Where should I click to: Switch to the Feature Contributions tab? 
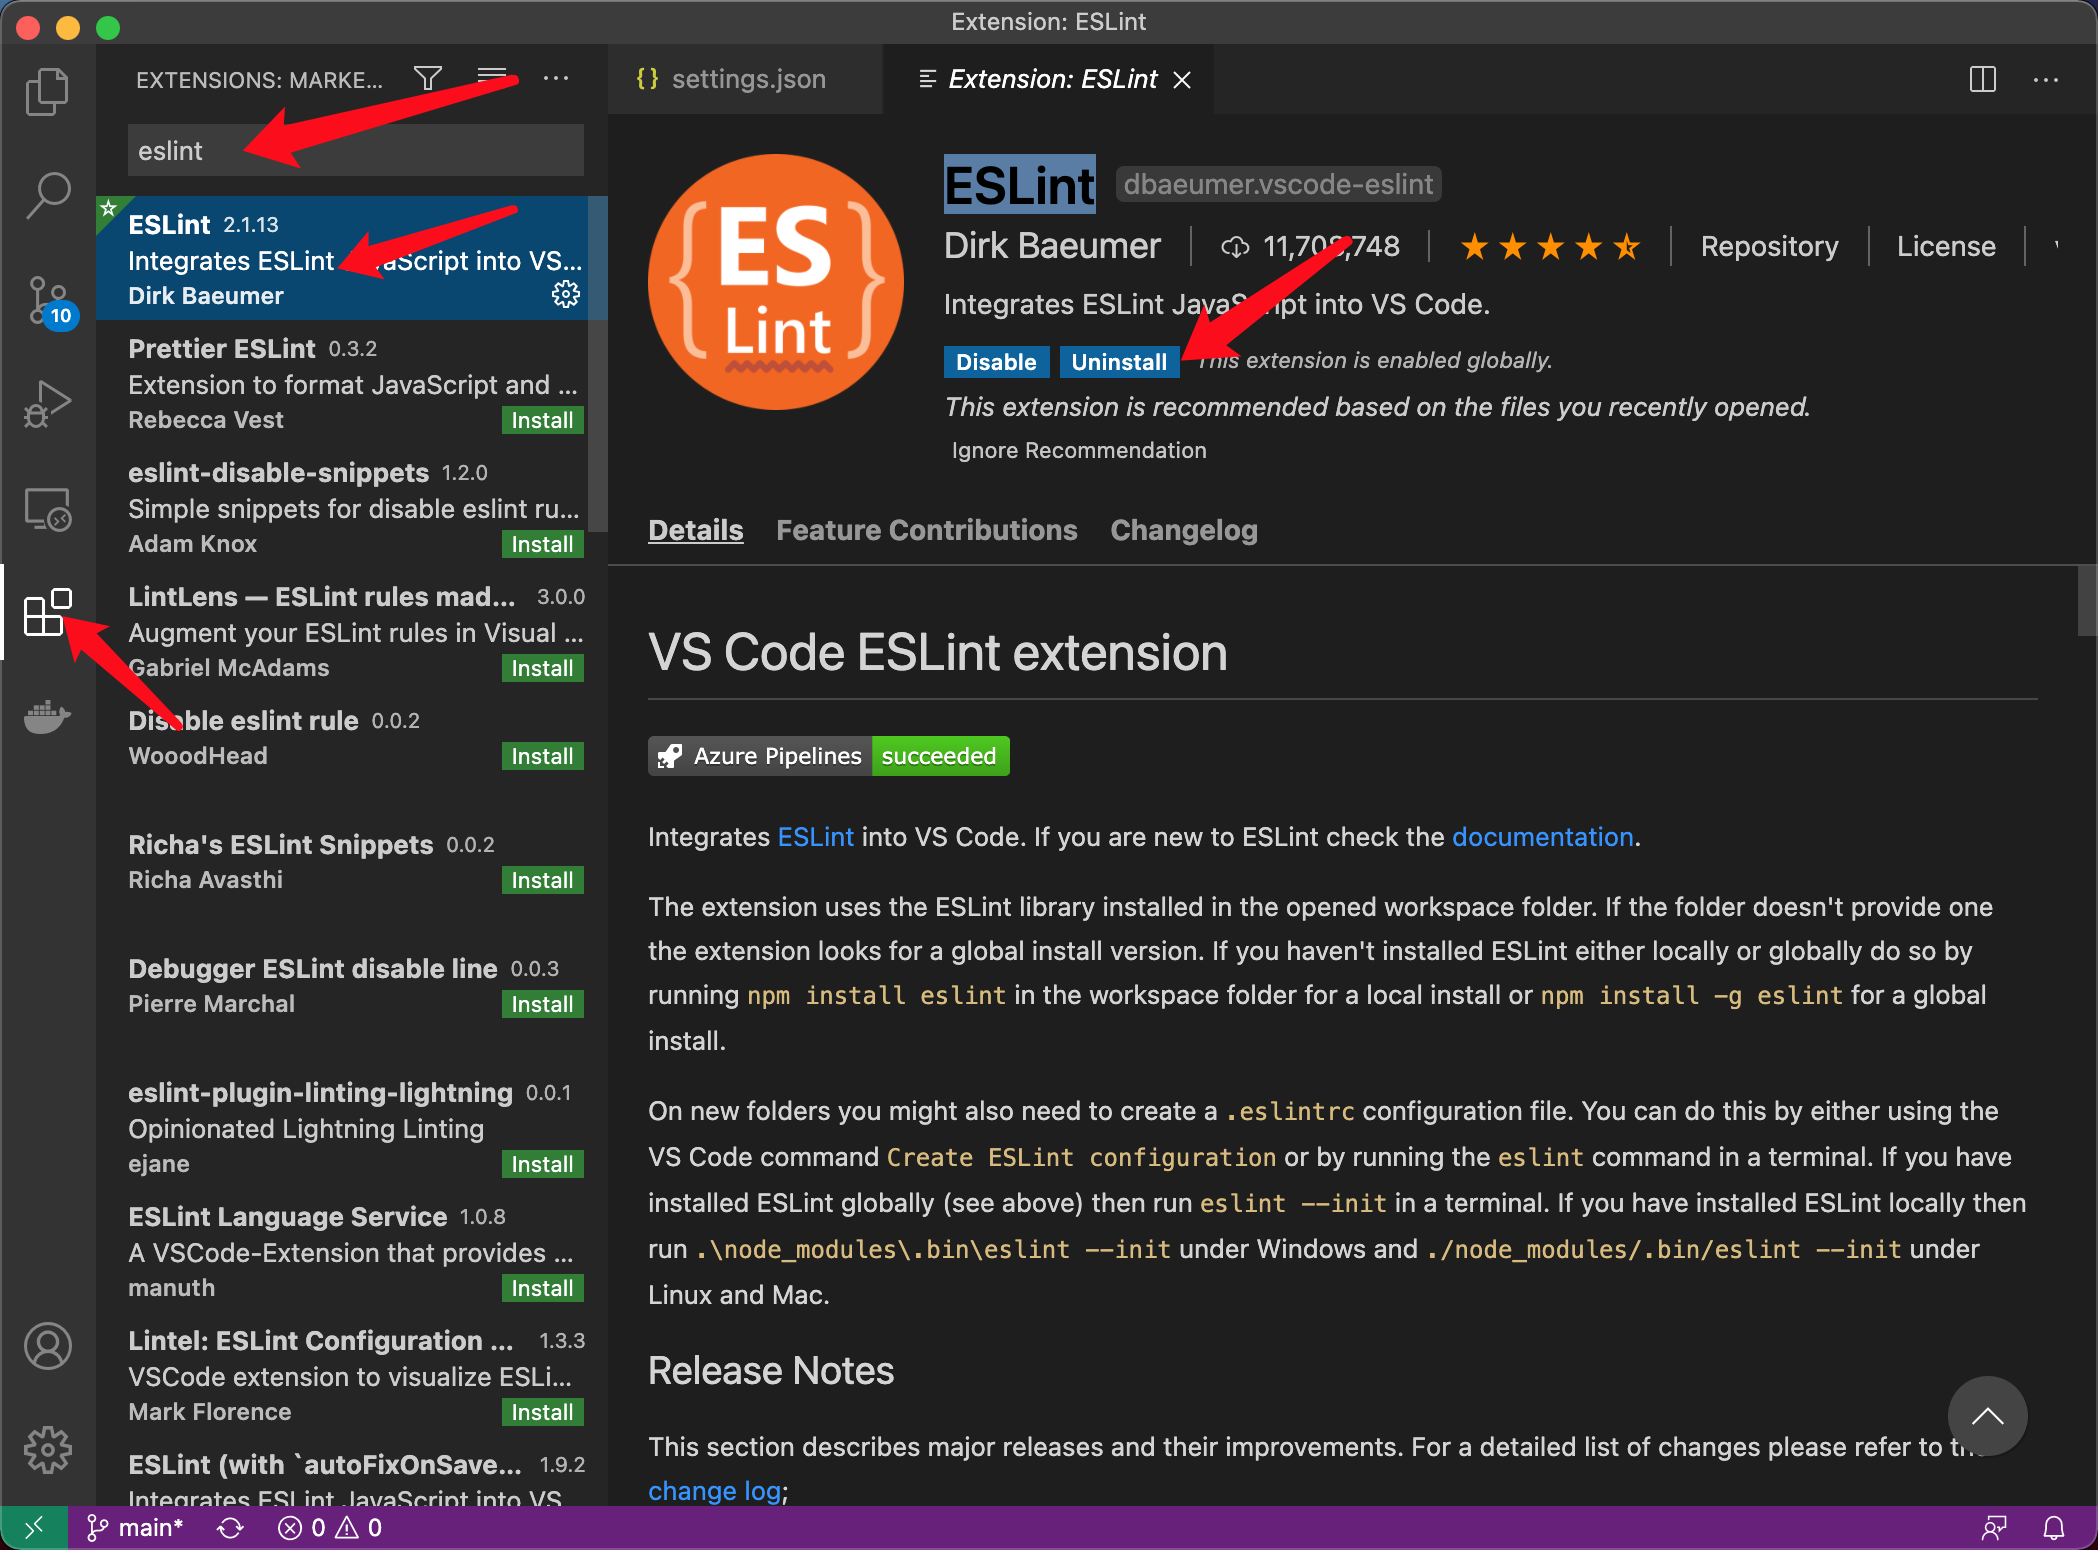pyautogui.click(x=926, y=530)
